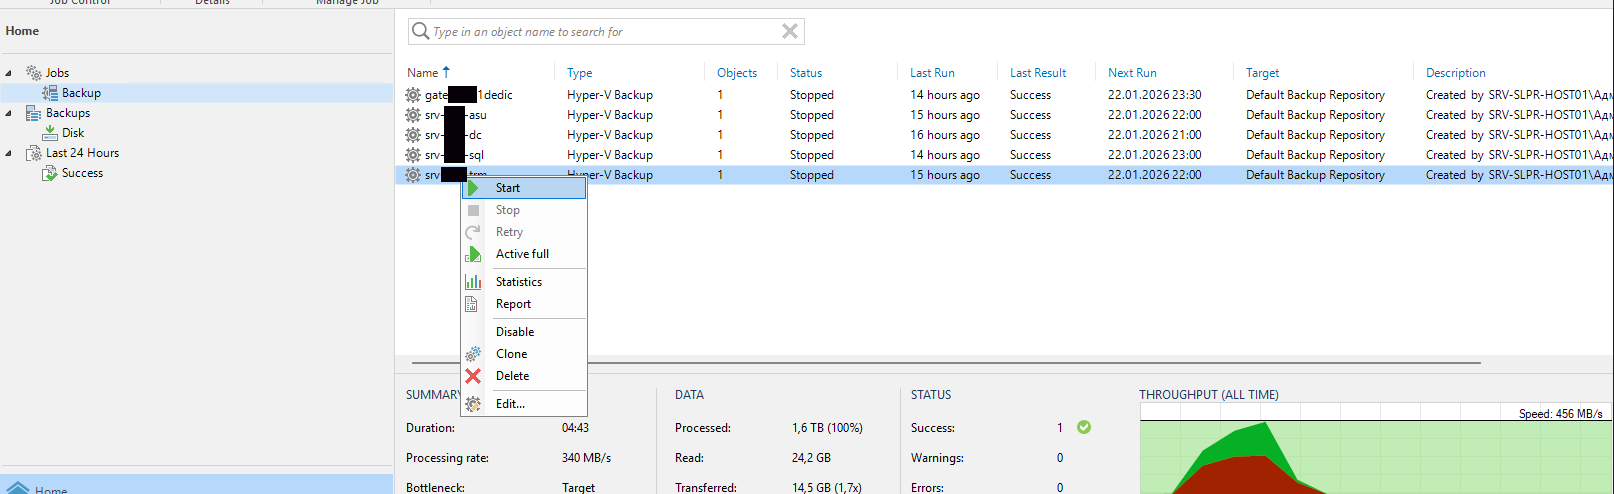Click the gear icon of the sql job
Image resolution: width=1614 pixels, height=494 pixels.
click(x=413, y=155)
